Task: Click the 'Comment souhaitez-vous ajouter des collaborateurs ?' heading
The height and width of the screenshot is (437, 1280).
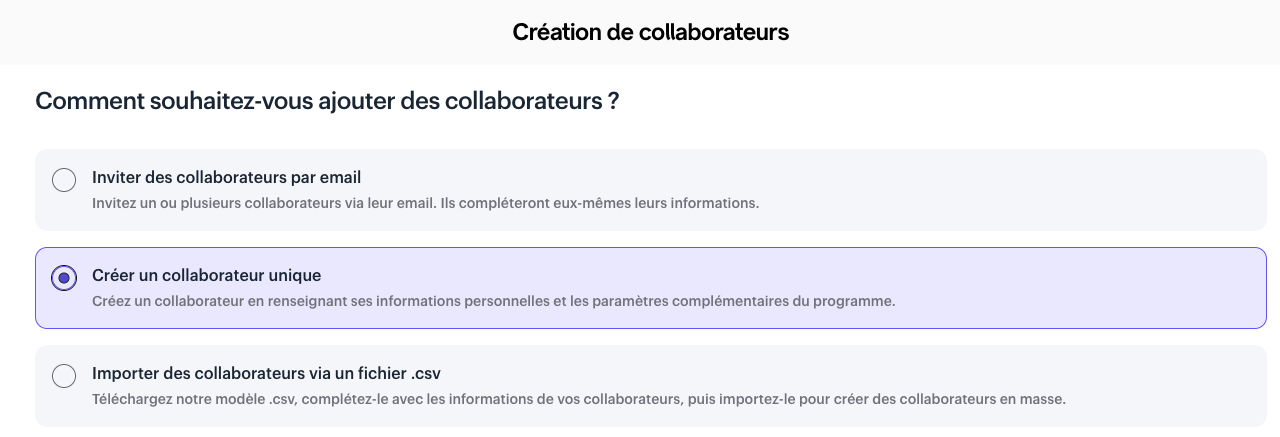Action: pyautogui.click(x=326, y=101)
